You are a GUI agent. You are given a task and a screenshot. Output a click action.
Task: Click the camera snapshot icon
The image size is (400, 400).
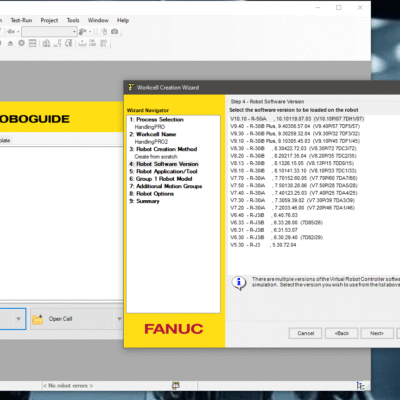(114, 31)
